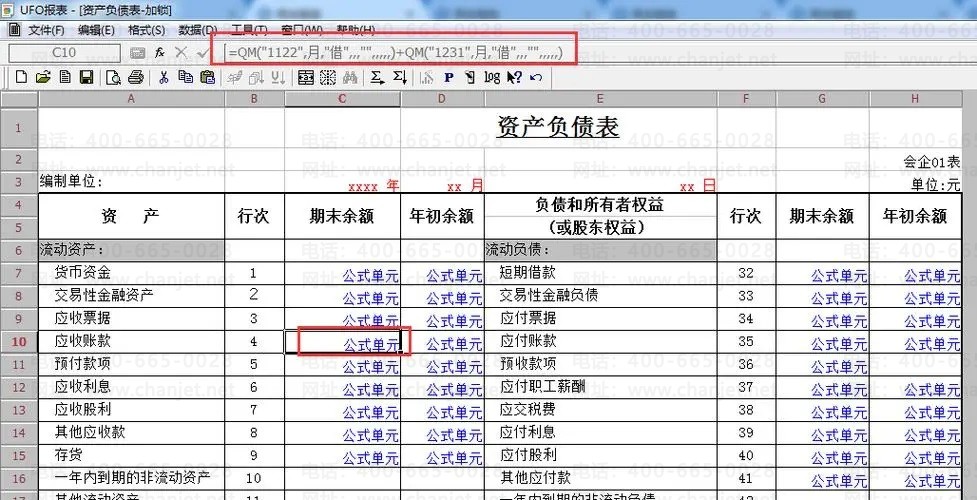Click the Cut (scissors) icon
Screen dimensions: 977x500
(x=164, y=77)
